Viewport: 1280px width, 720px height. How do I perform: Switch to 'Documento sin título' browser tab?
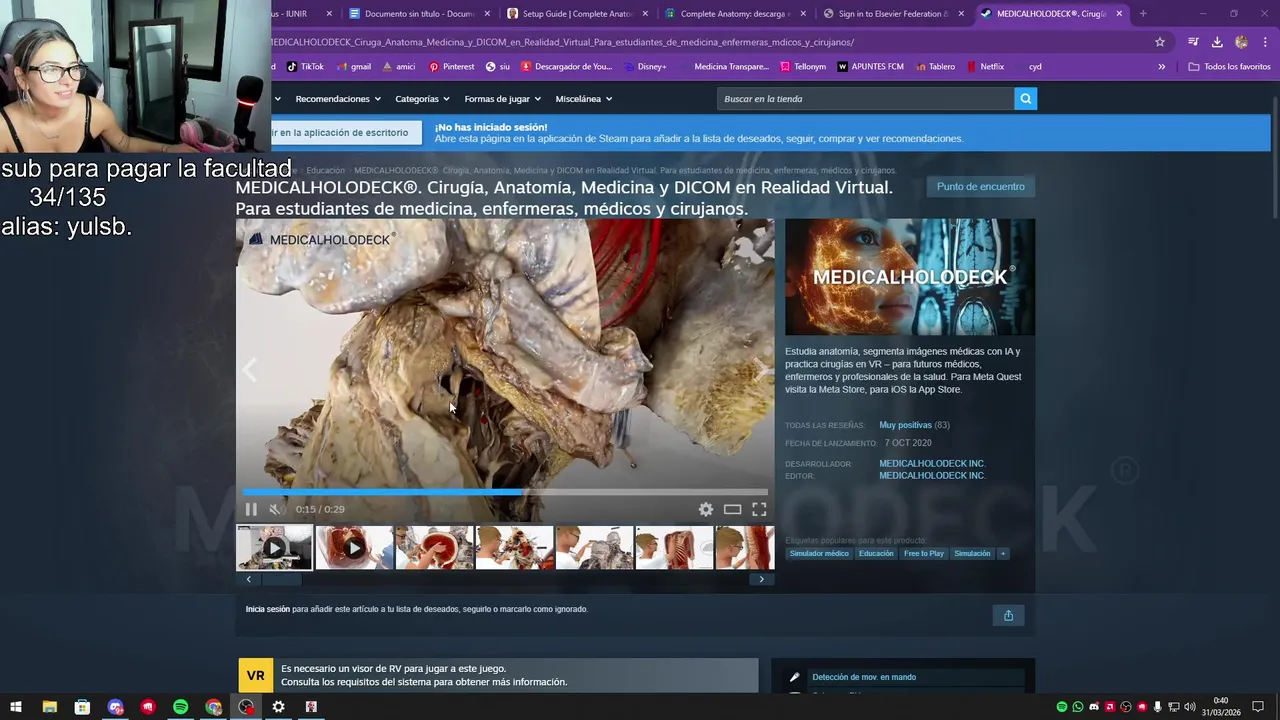[x=420, y=14]
